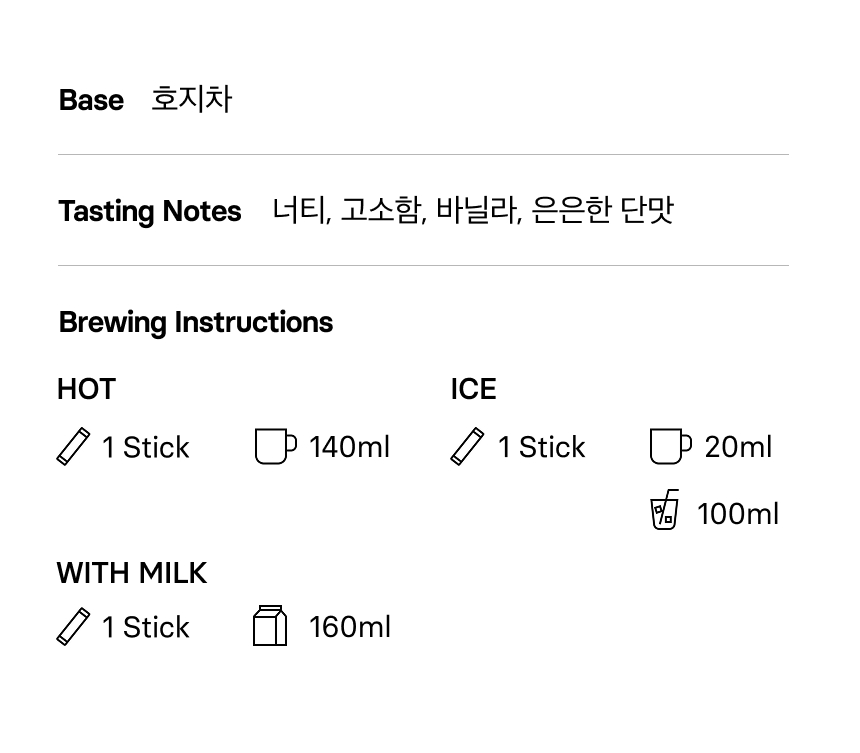Click the tasting notes text starting with 너티
The width and height of the screenshot is (860, 753).
[x=473, y=210]
